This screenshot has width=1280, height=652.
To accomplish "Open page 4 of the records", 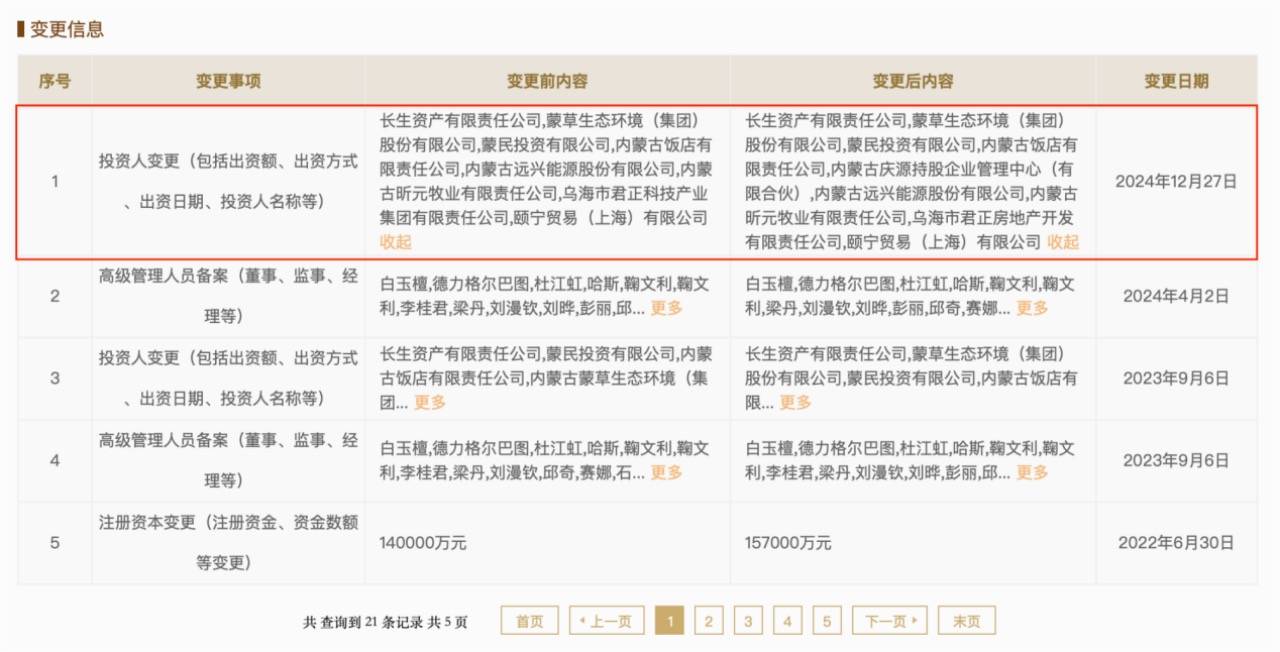I will tap(787, 621).
